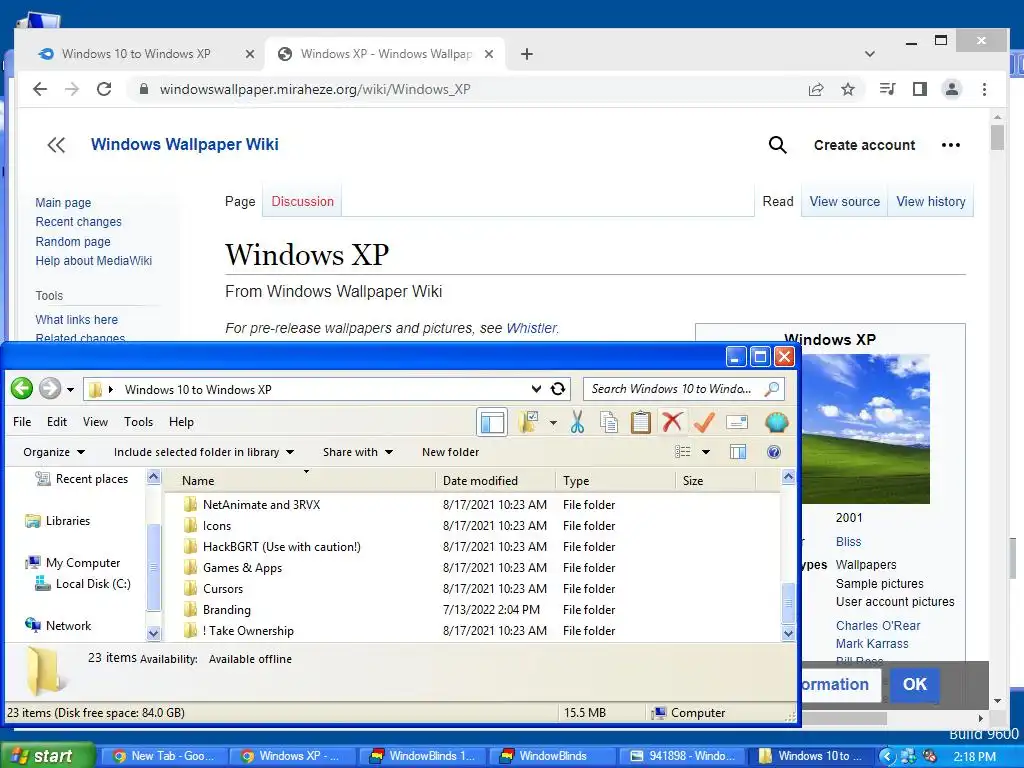Image resolution: width=1024 pixels, height=768 pixels.
Task: Toggle the navigation pane toolbar button
Action: 492,422
